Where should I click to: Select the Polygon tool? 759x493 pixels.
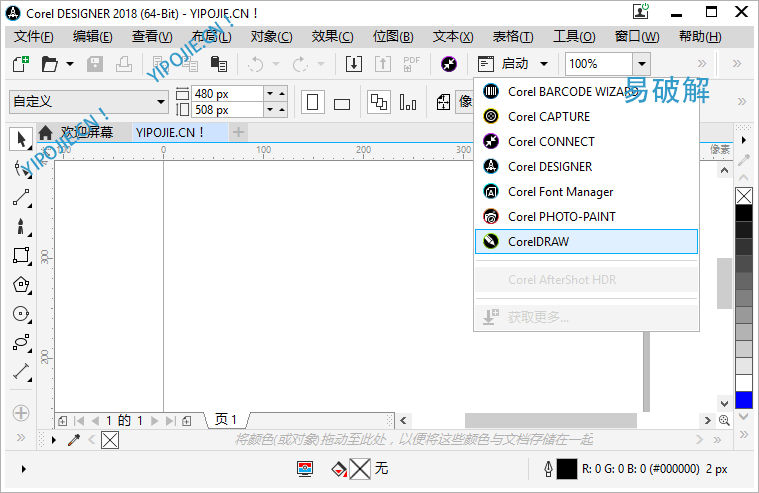pos(21,285)
